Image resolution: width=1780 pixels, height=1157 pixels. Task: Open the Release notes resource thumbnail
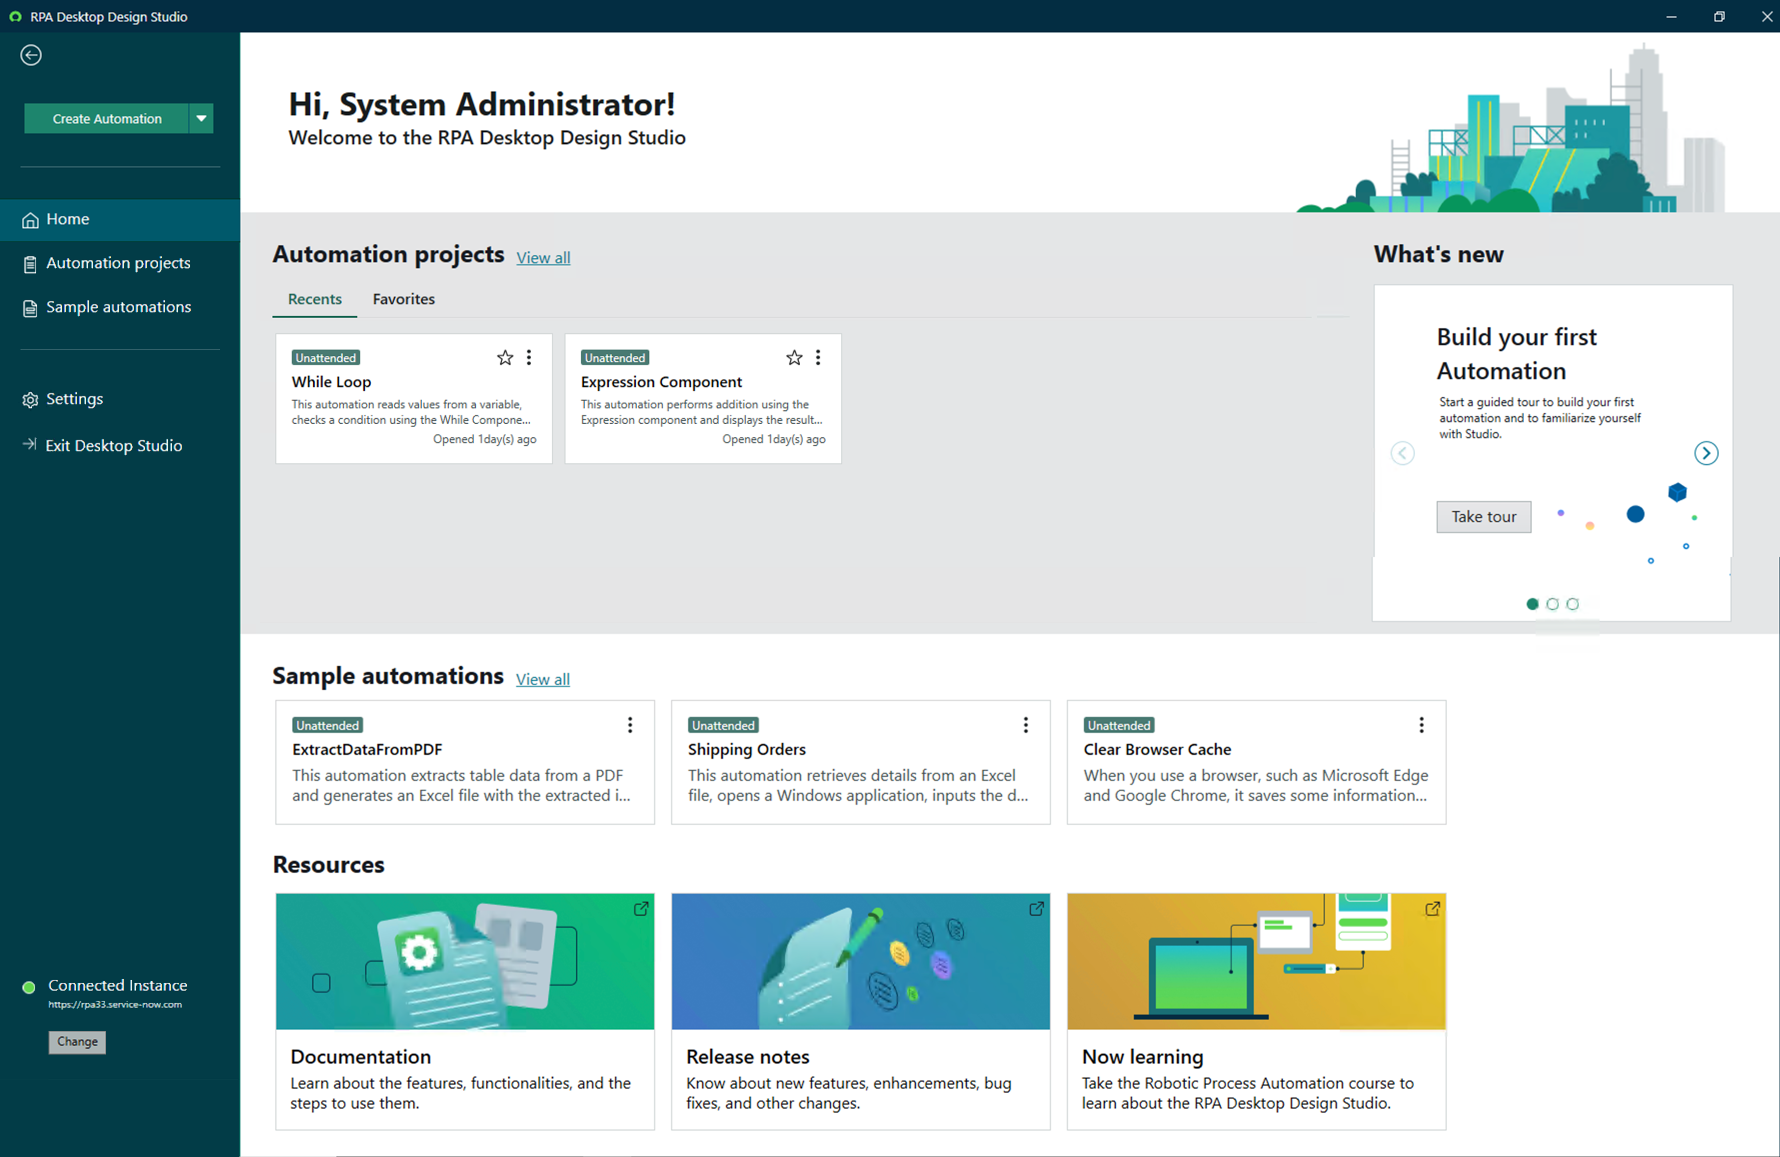(861, 961)
